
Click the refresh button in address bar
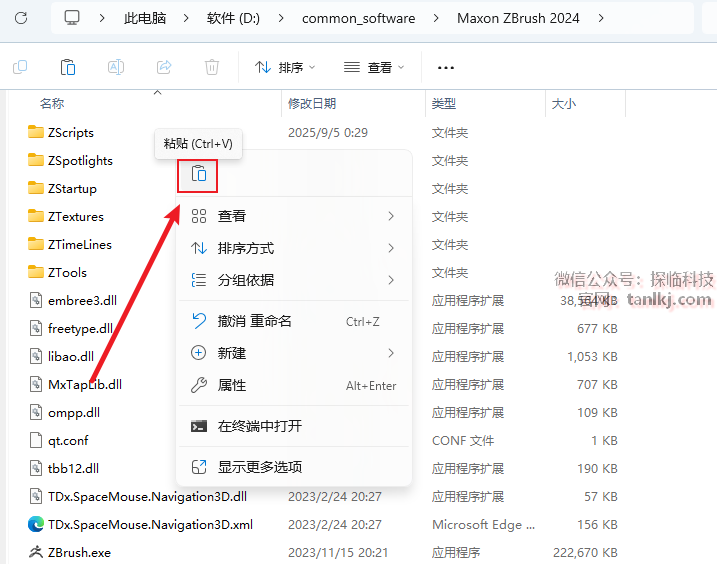(x=20, y=18)
